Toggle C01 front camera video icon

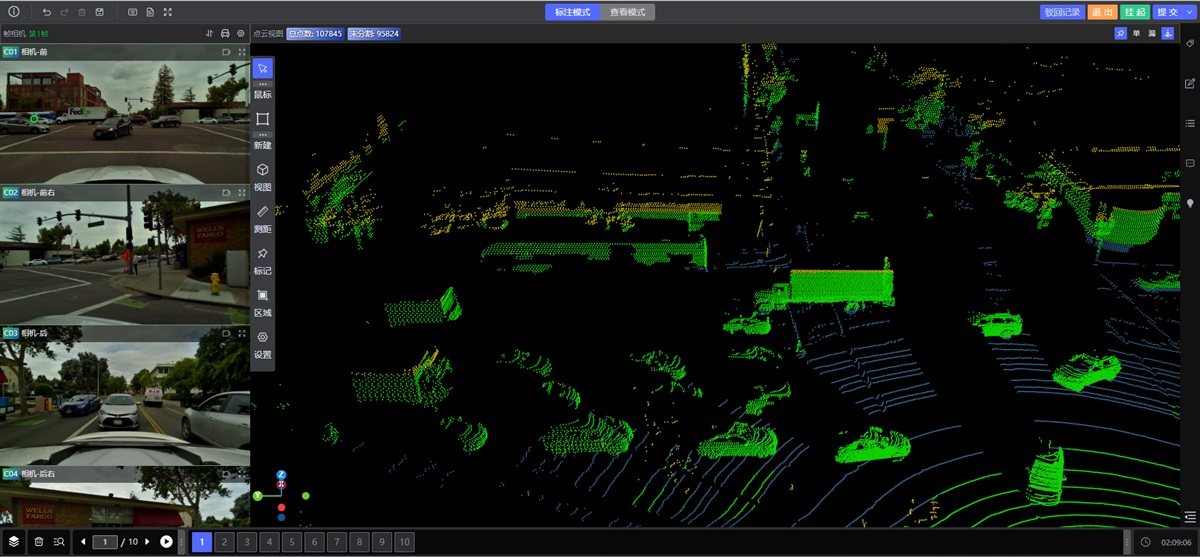coord(226,51)
